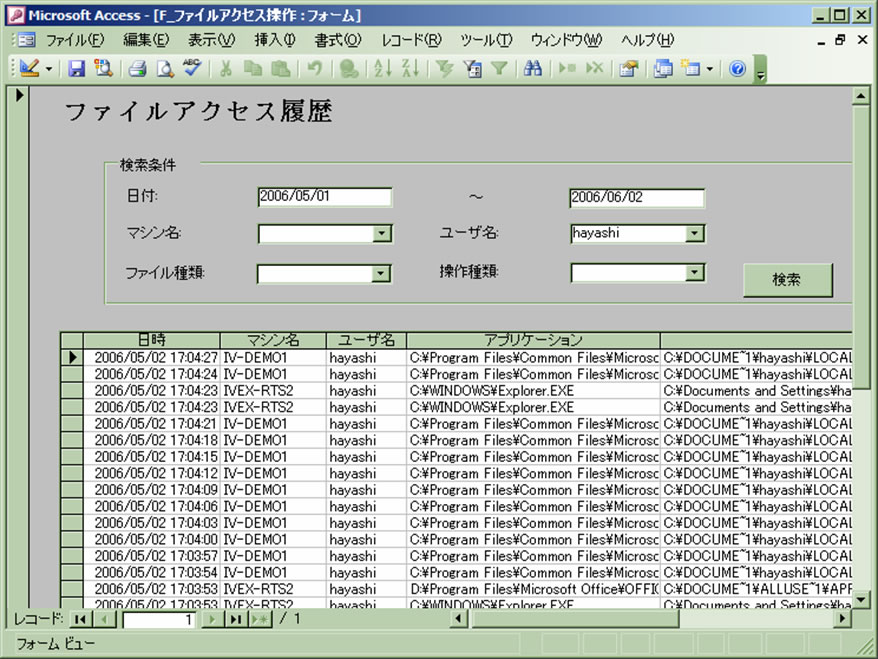Open the ファイル(F) menu
This screenshot has height=659, width=878.
click(74, 41)
